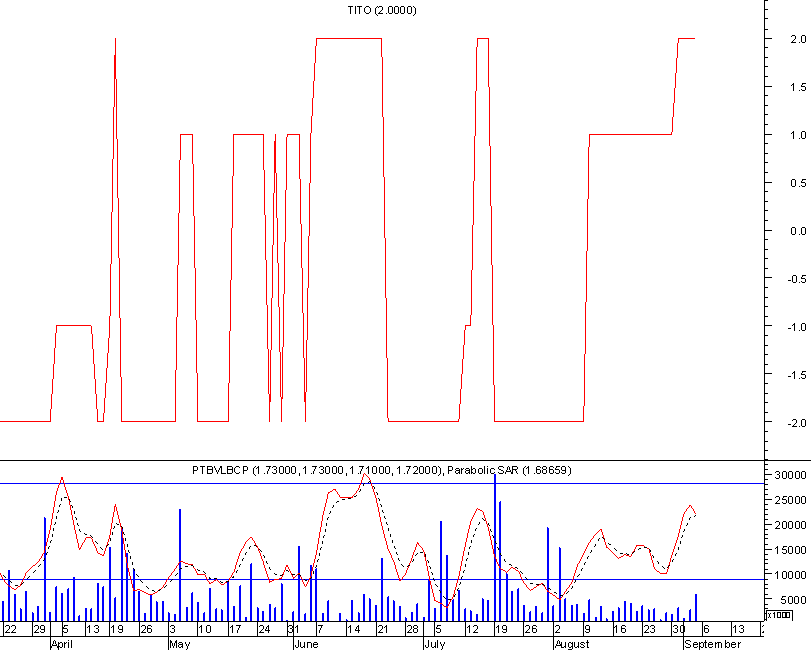Viewport: 811px width, 650px height.
Task: Click the 30000 volume axis label
Action: point(791,475)
